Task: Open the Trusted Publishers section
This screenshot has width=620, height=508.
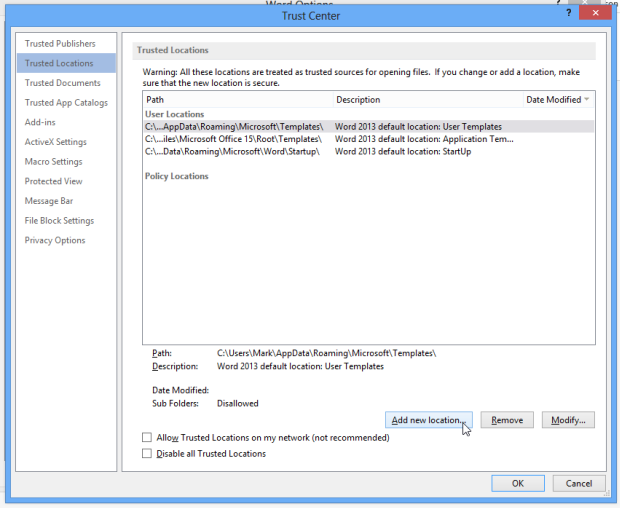Action: tap(60, 43)
